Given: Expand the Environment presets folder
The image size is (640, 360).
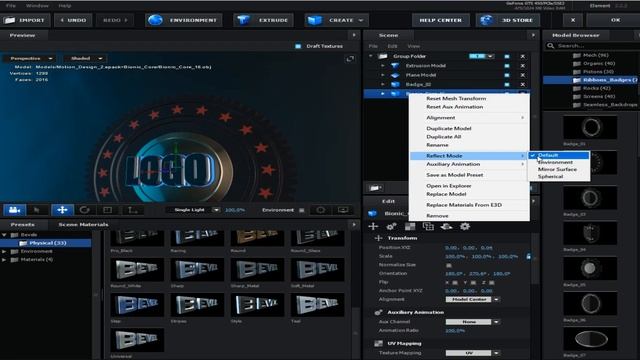Looking at the screenshot, I should (4, 251).
